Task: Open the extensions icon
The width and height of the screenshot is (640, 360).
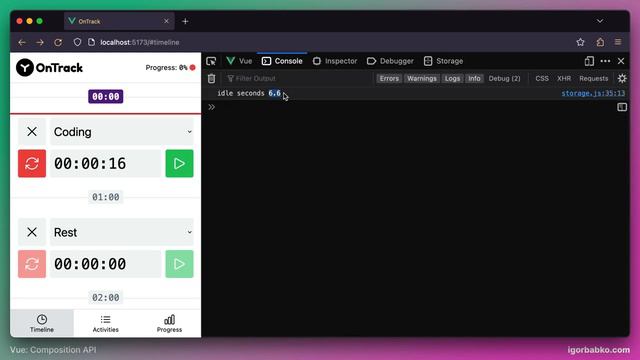Action: coord(600,42)
